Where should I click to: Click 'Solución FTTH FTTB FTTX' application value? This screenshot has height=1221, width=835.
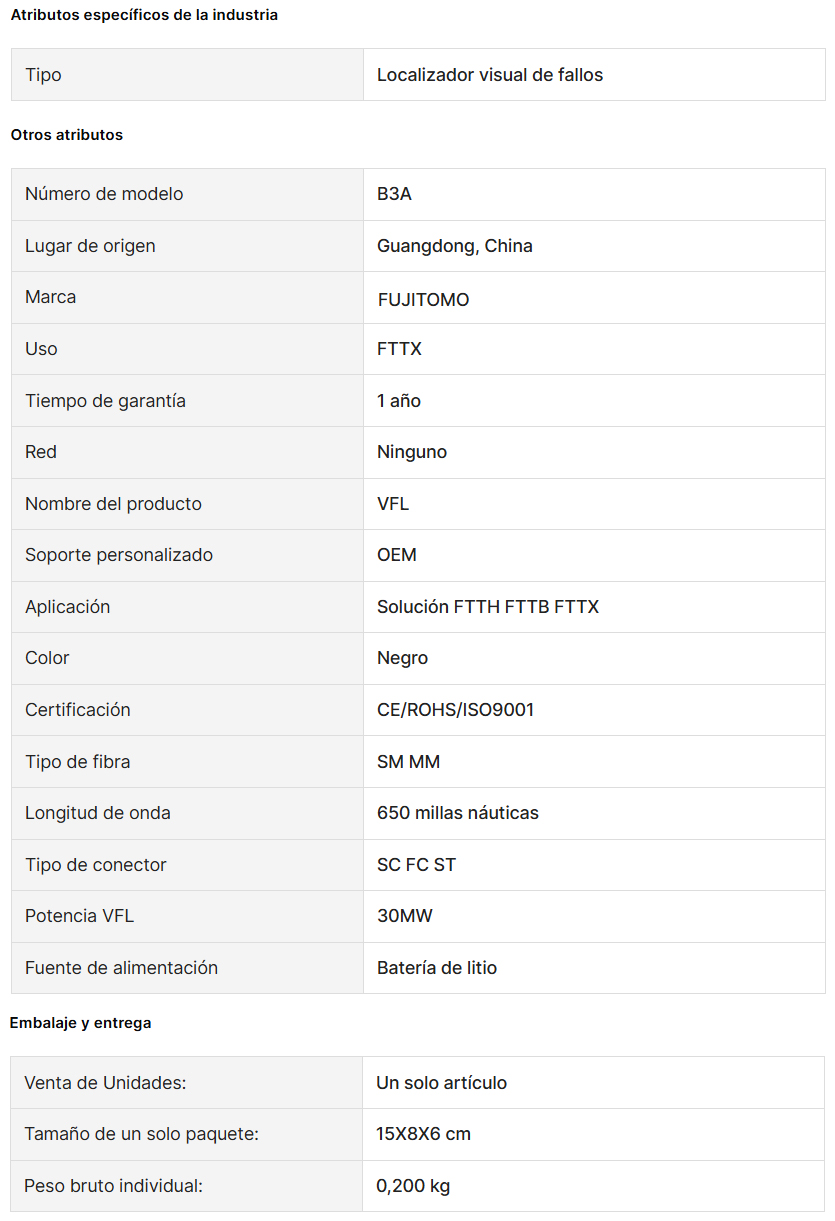click(x=488, y=607)
